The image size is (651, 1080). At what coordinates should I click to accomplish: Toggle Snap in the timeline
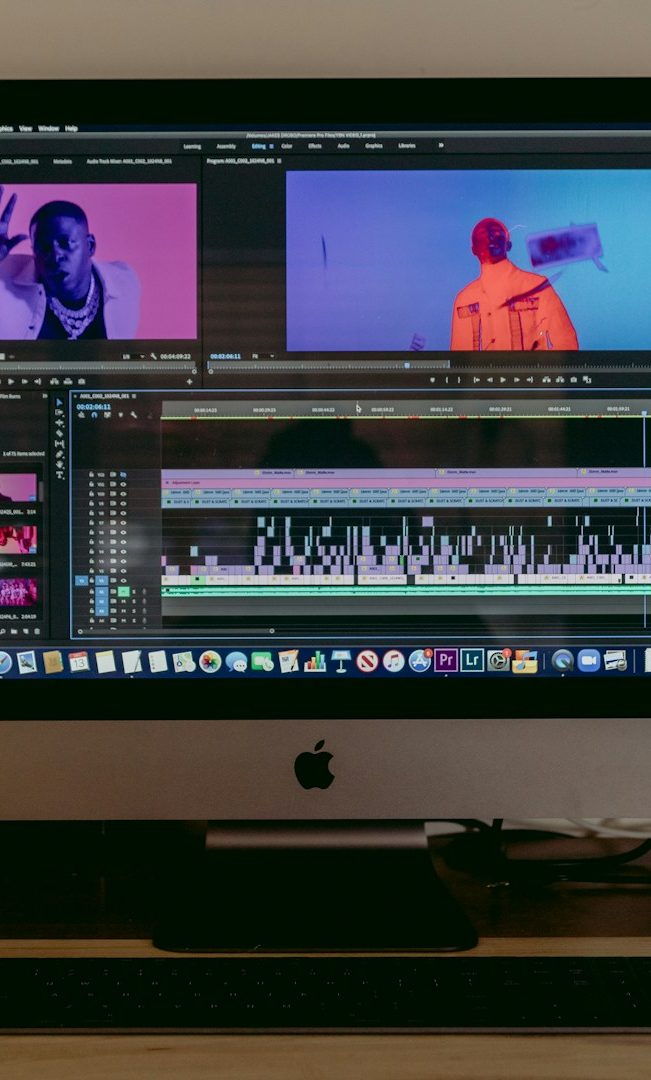[x=94, y=415]
